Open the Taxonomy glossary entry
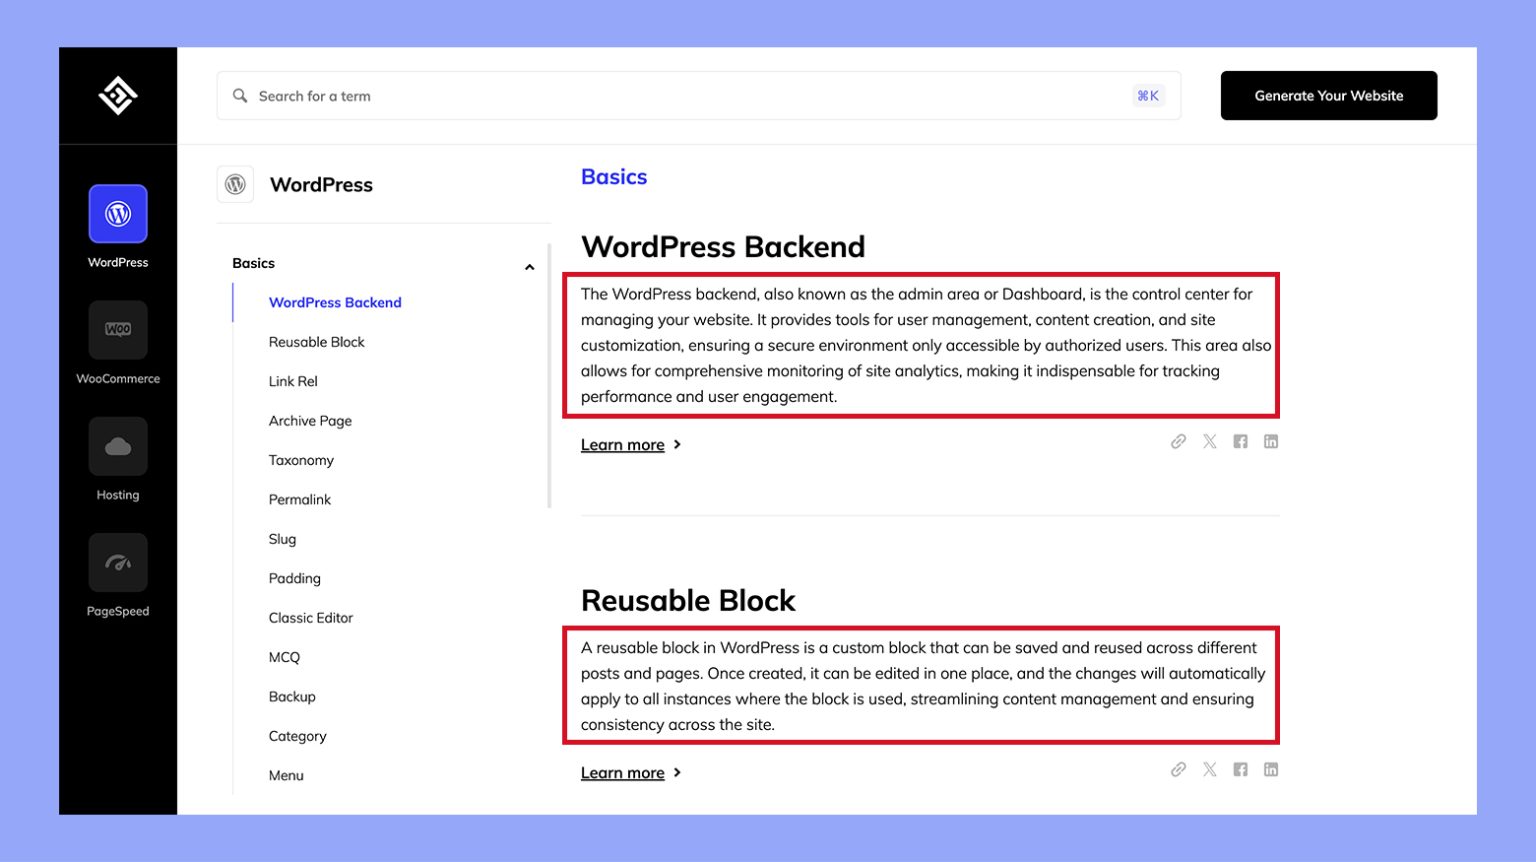Screen dimensions: 1536x862 tap(300, 460)
